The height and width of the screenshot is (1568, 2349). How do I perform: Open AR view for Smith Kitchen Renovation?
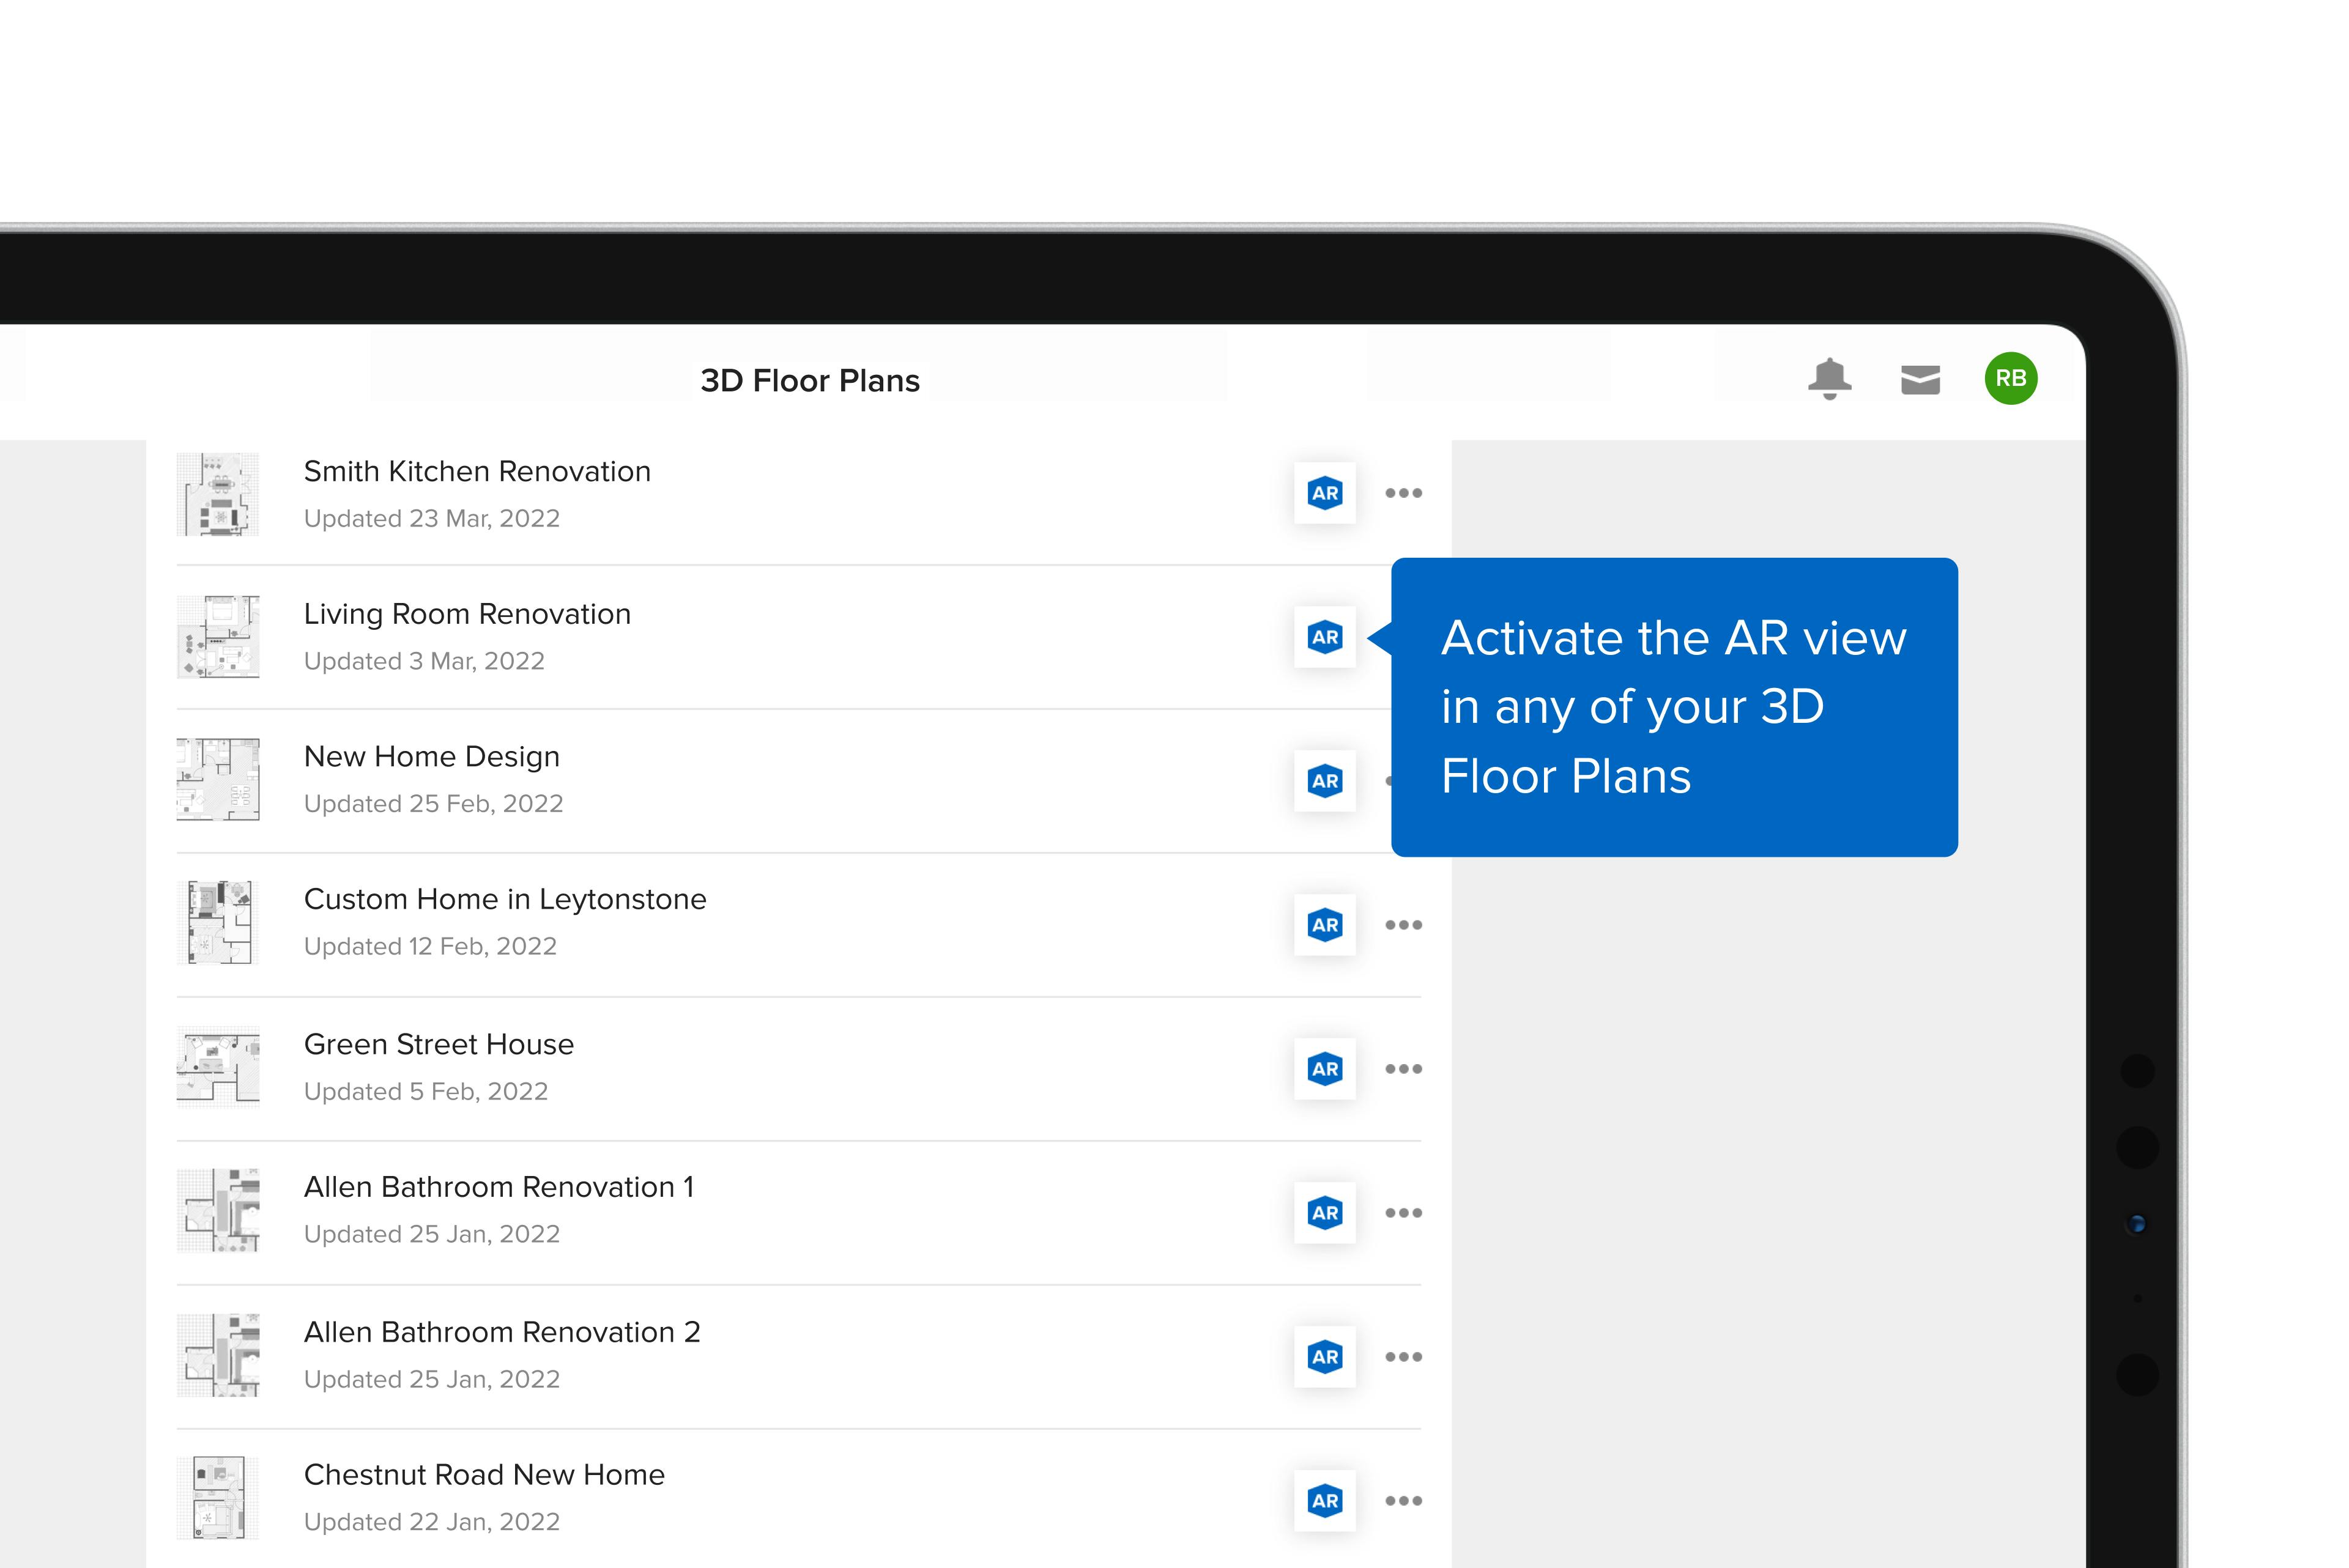click(x=1324, y=493)
